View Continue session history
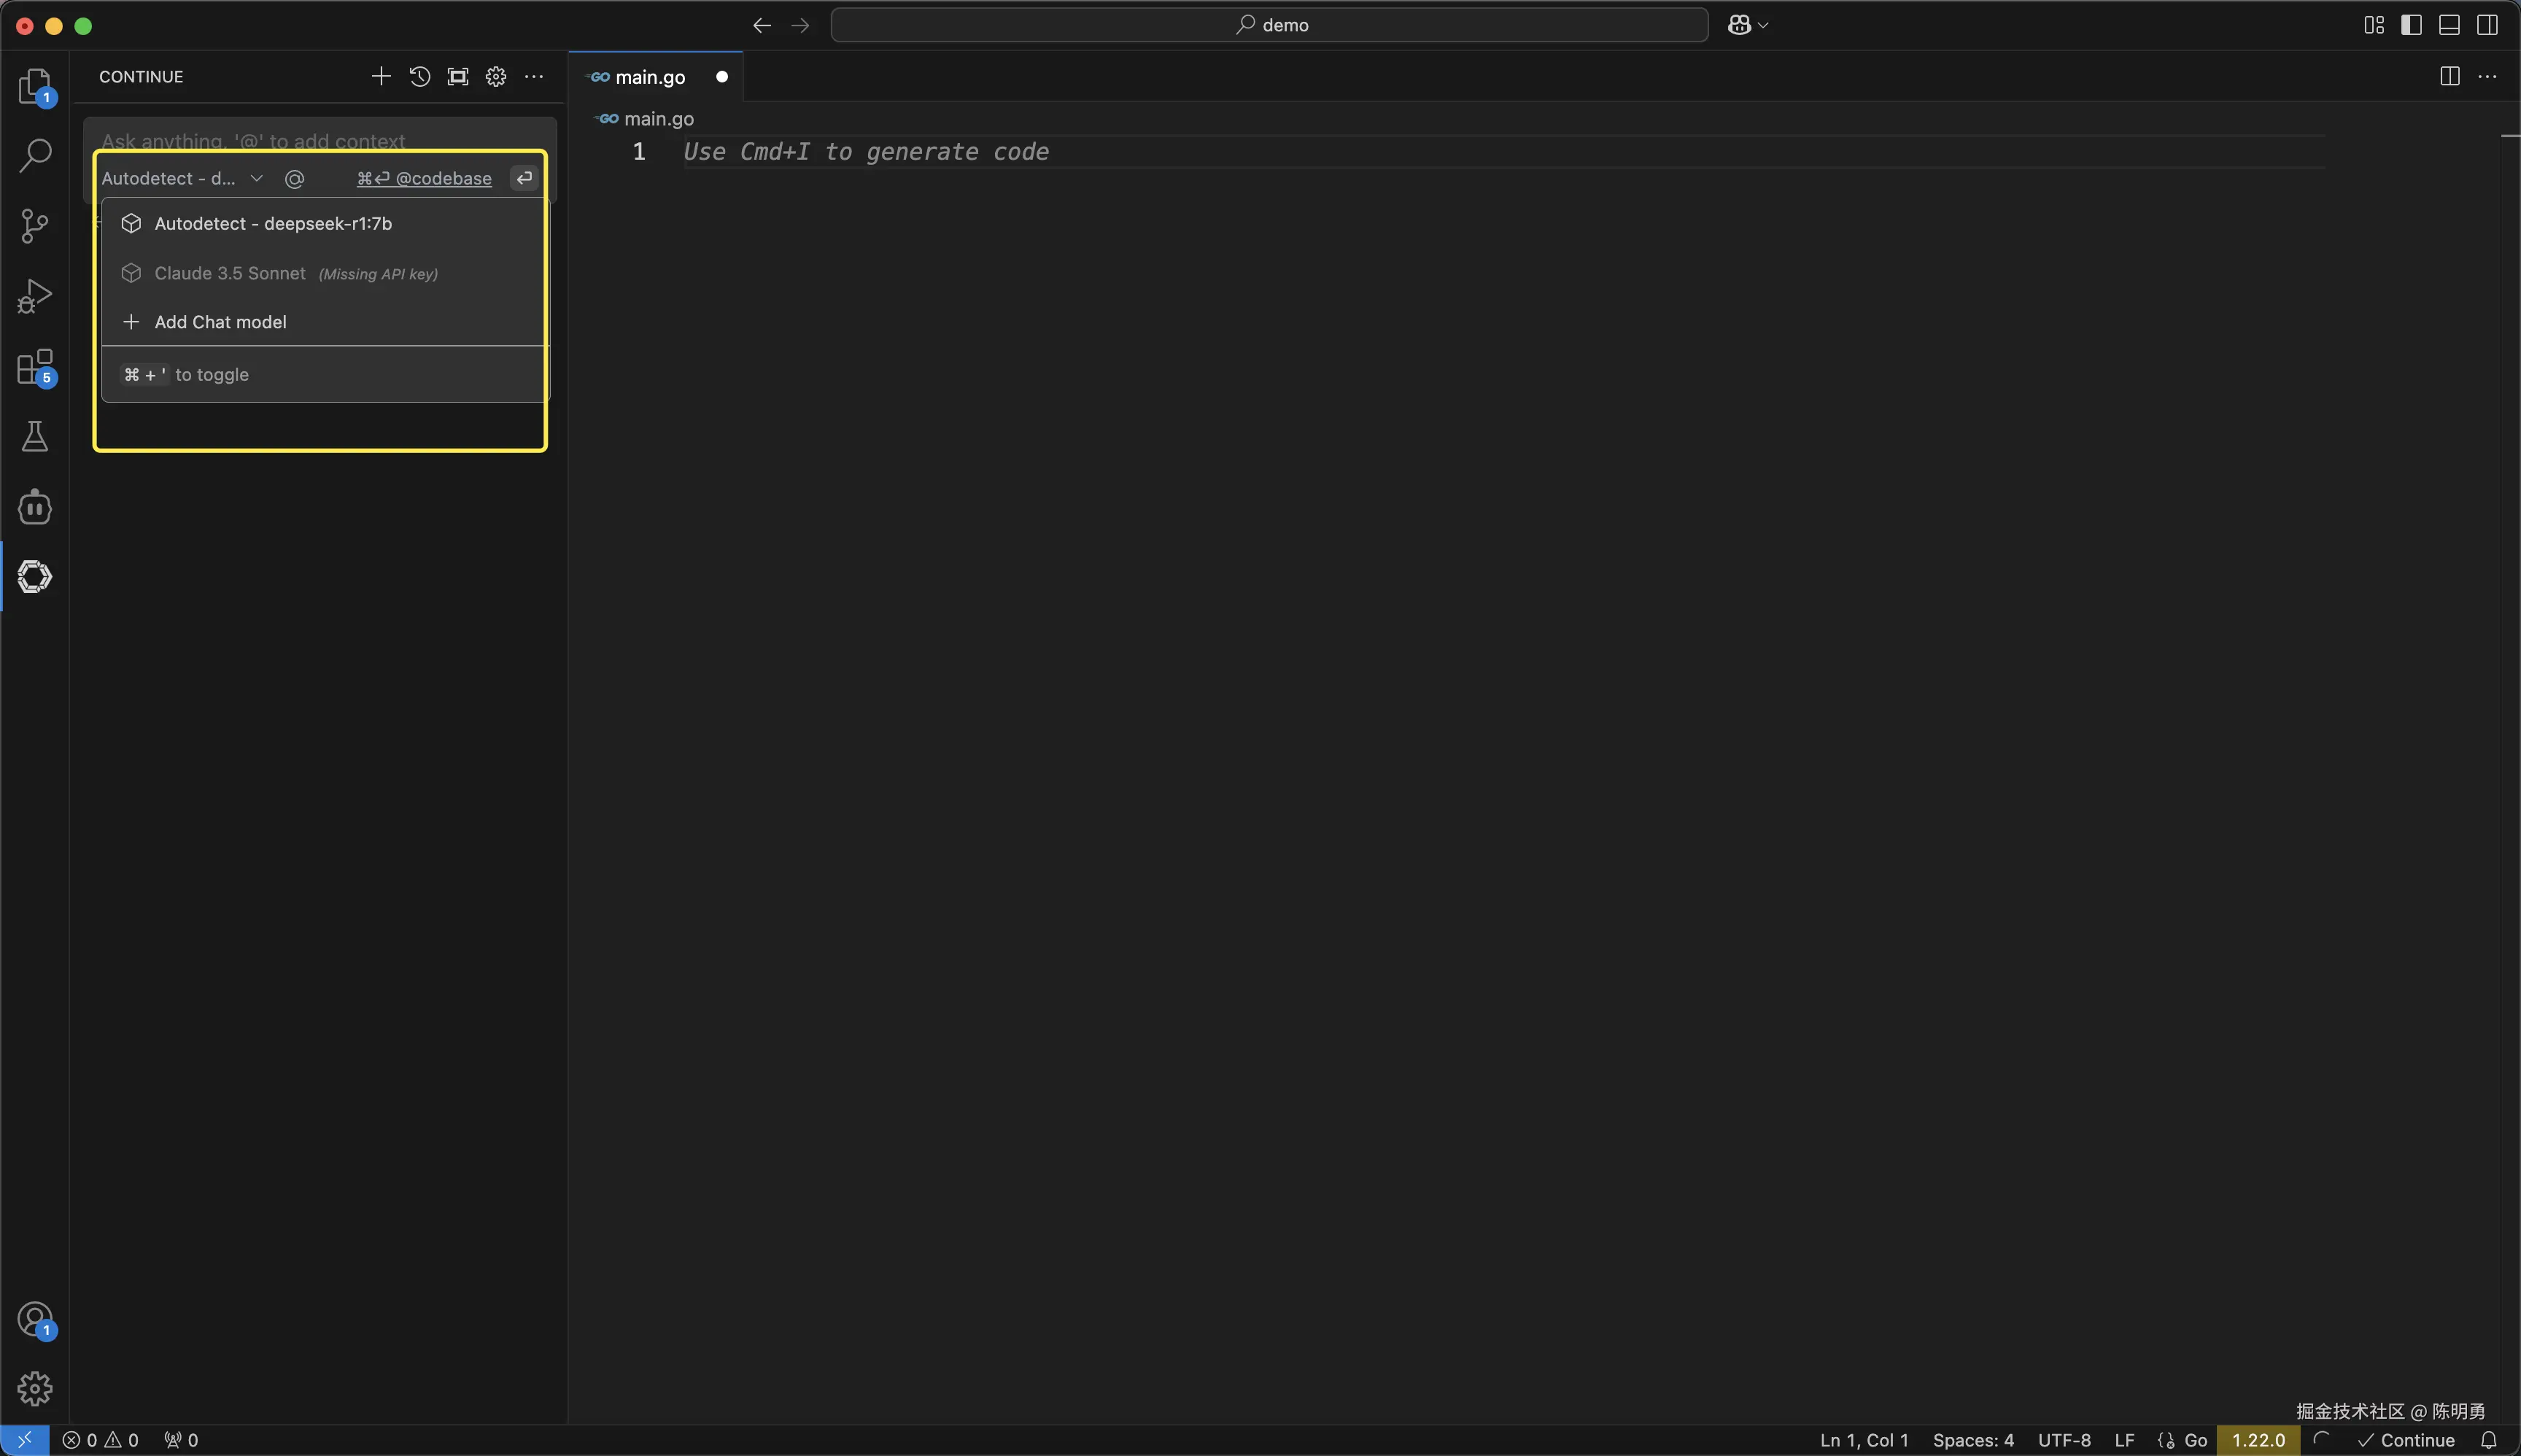 [x=419, y=77]
